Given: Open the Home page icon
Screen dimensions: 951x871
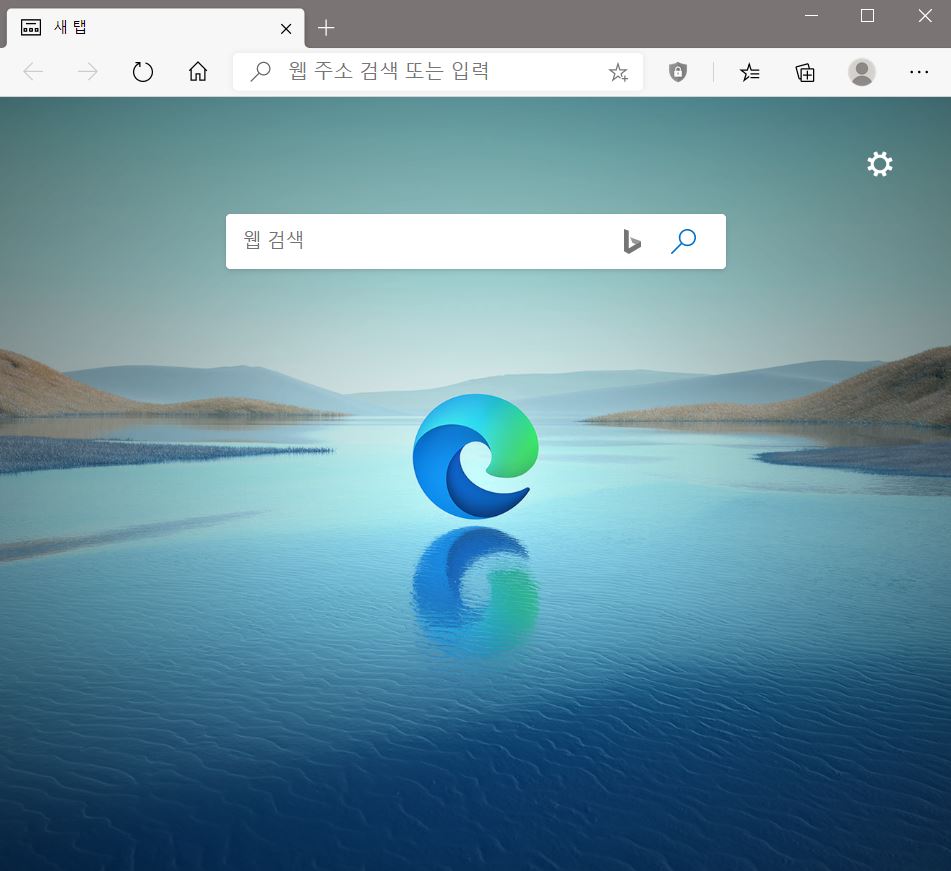Looking at the screenshot, I should (x=198, y=72).
